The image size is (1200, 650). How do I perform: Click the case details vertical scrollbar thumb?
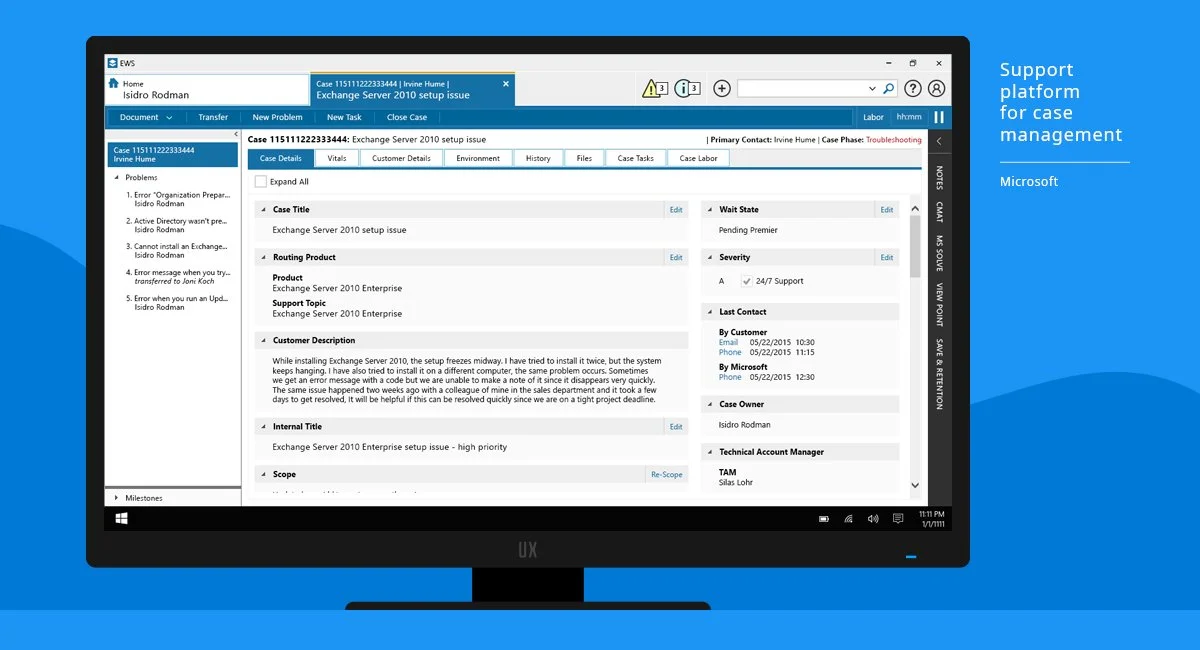[x=915, y=247]
